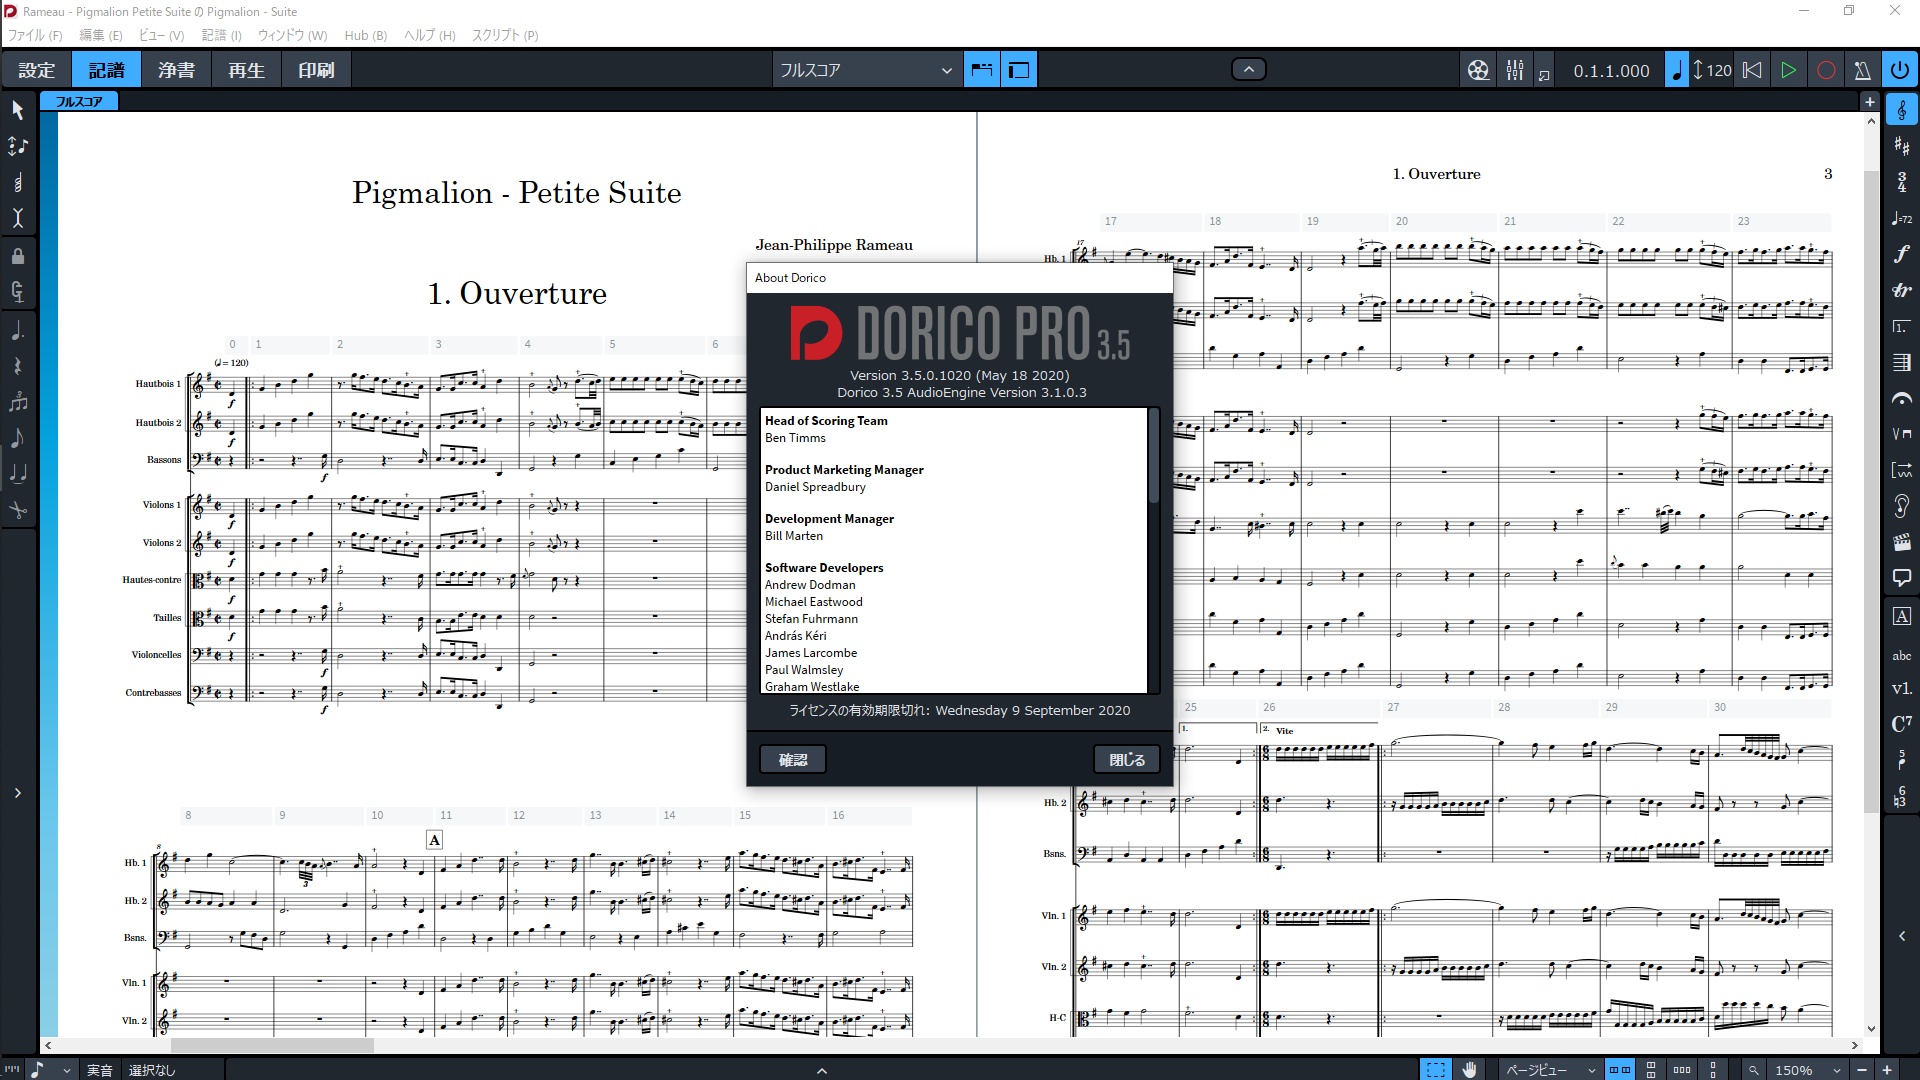Toggle the panels visibility button beside the galley view button
1920x1080 pixels.
click(x=1019, y=70)
